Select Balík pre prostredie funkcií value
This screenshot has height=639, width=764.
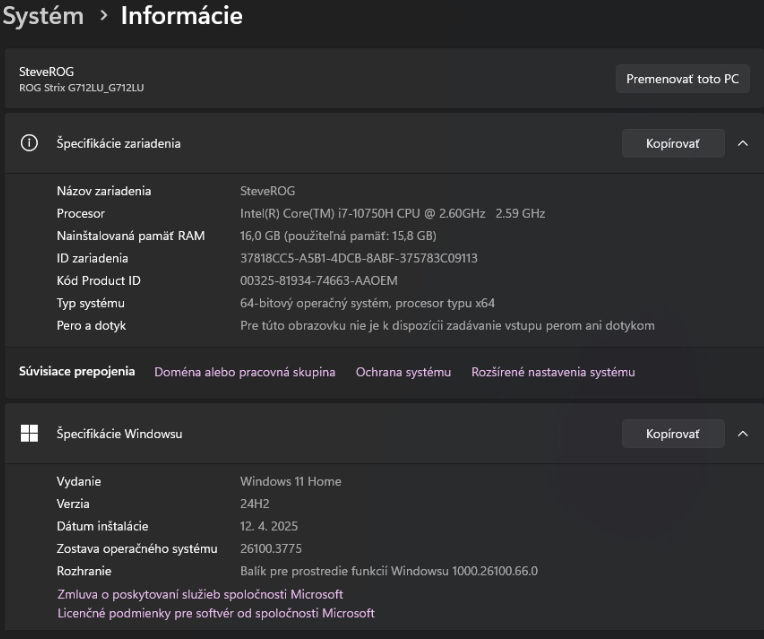389,571
